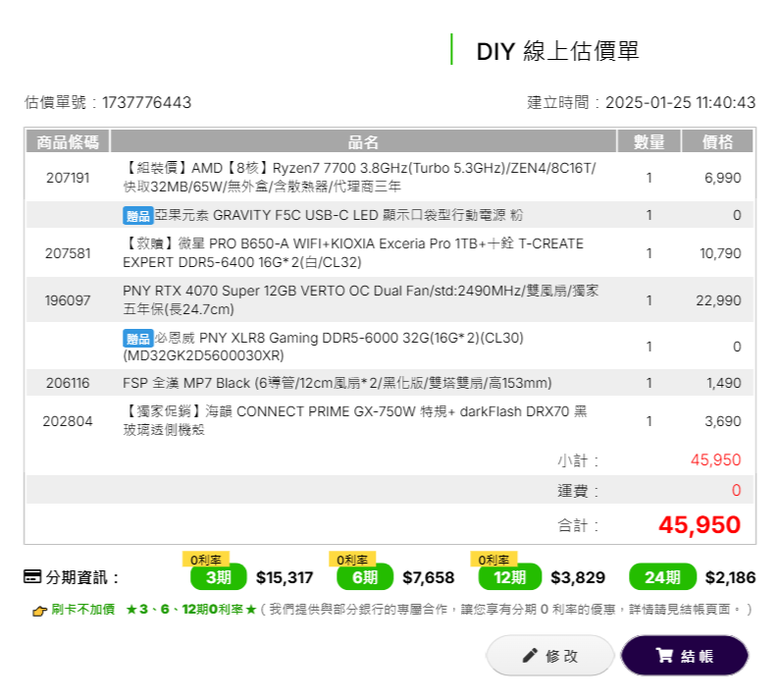Click the 3、6、12期0利率 starred text
The image size is (780, 700).
[x=191, y=609]
